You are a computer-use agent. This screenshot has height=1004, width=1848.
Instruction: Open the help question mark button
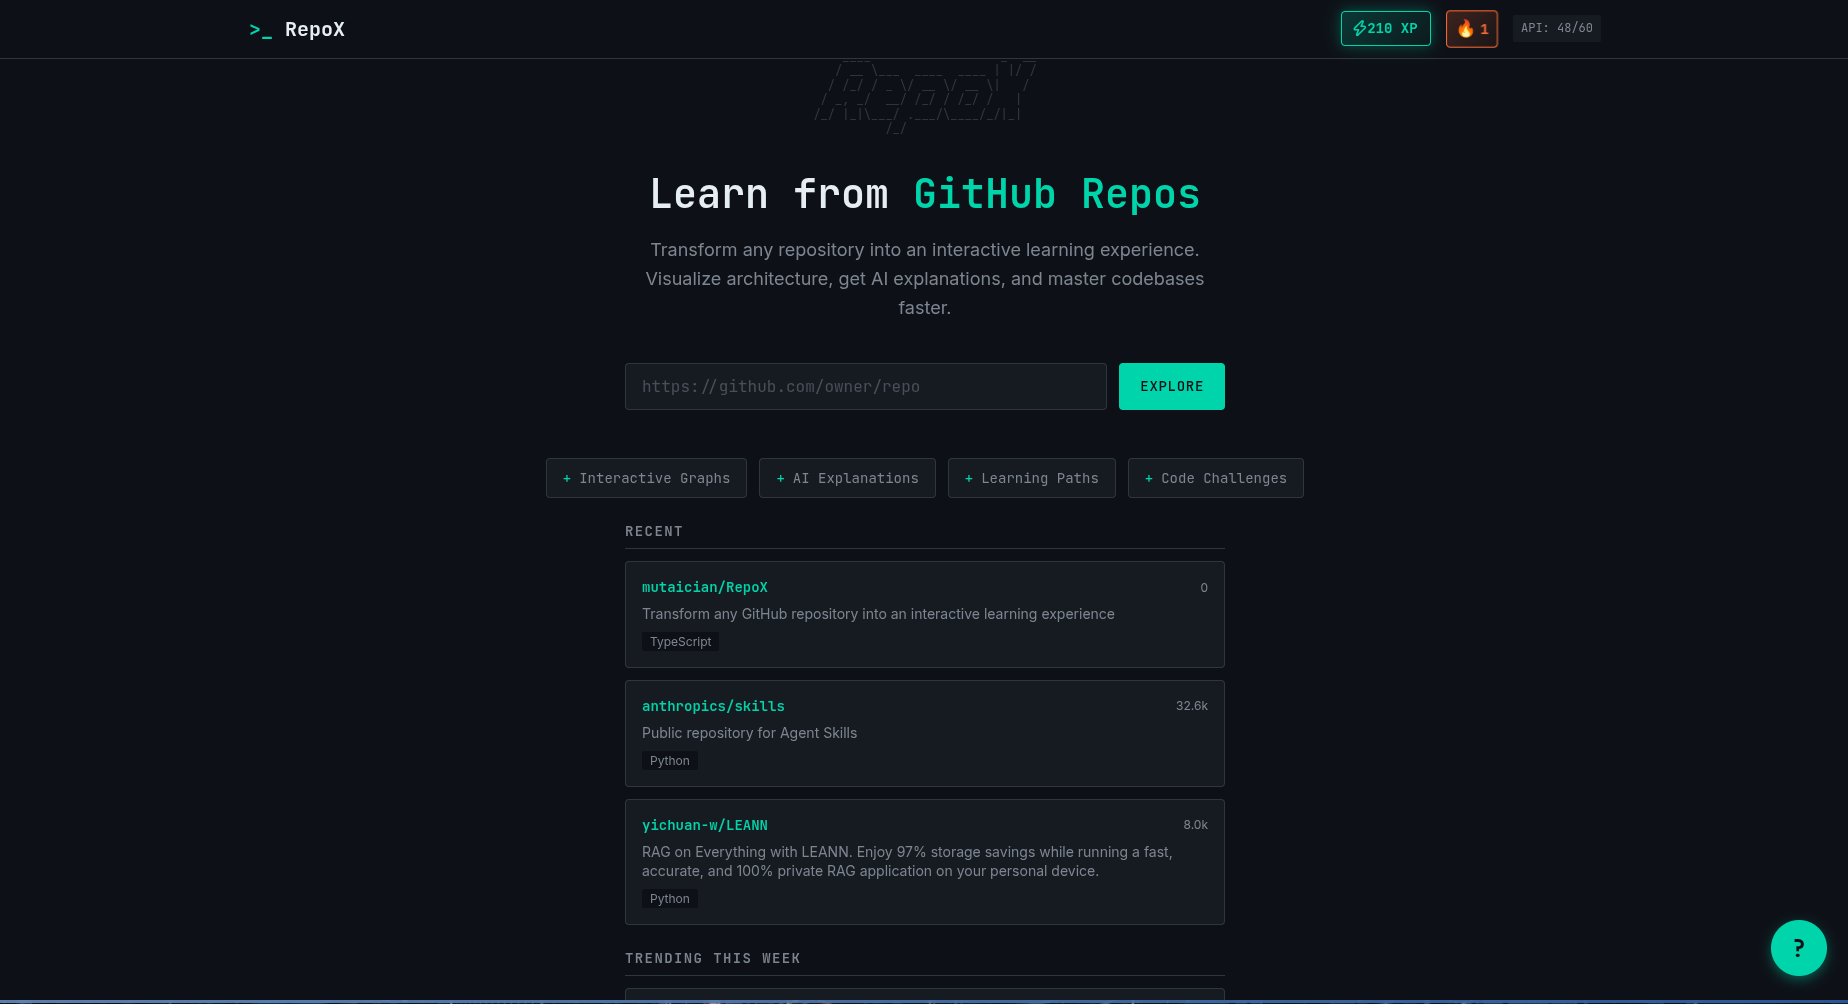pyautogui.click(x=1798, y=947)
